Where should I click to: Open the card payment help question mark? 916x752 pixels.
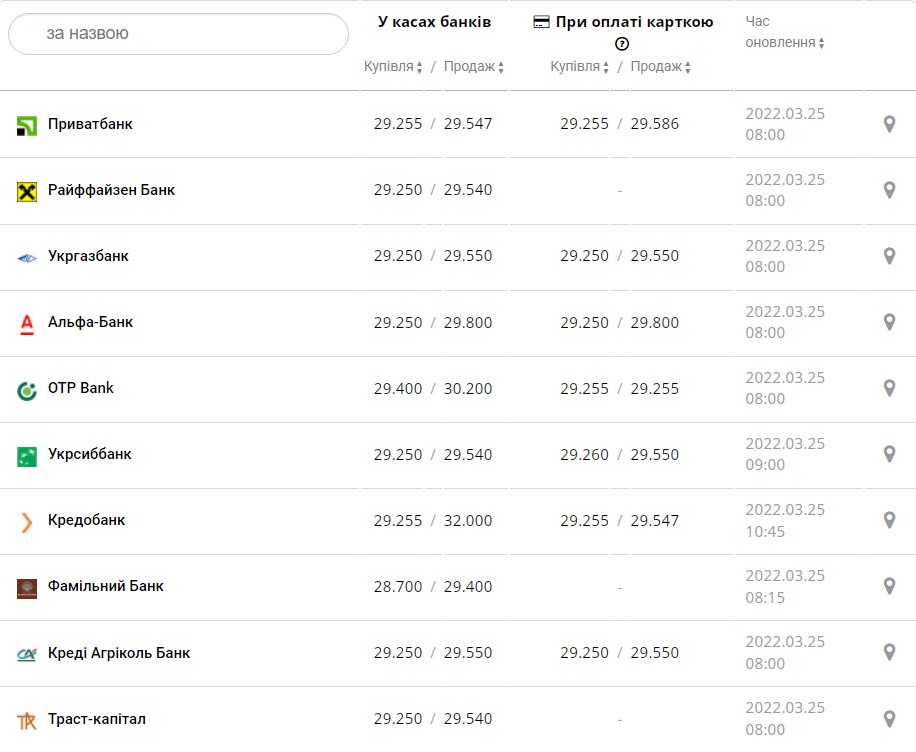pos(622,44)
